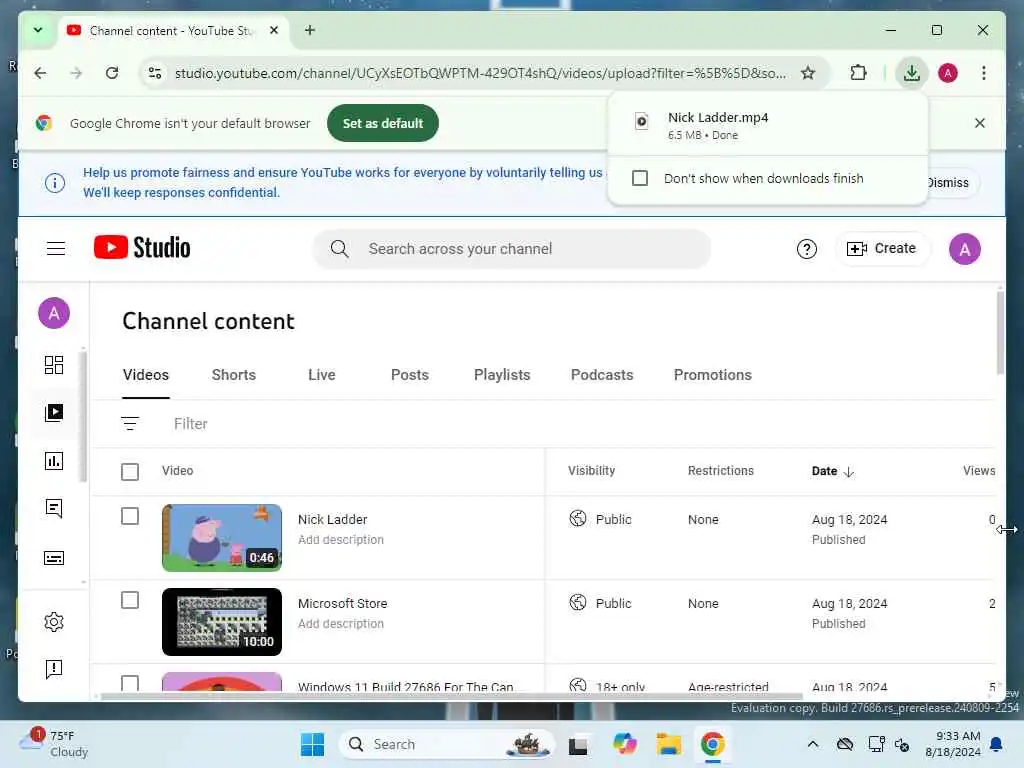Click the Chrome back arrow
This screenshot has width=1024, height=768.
tap(40, 73)
